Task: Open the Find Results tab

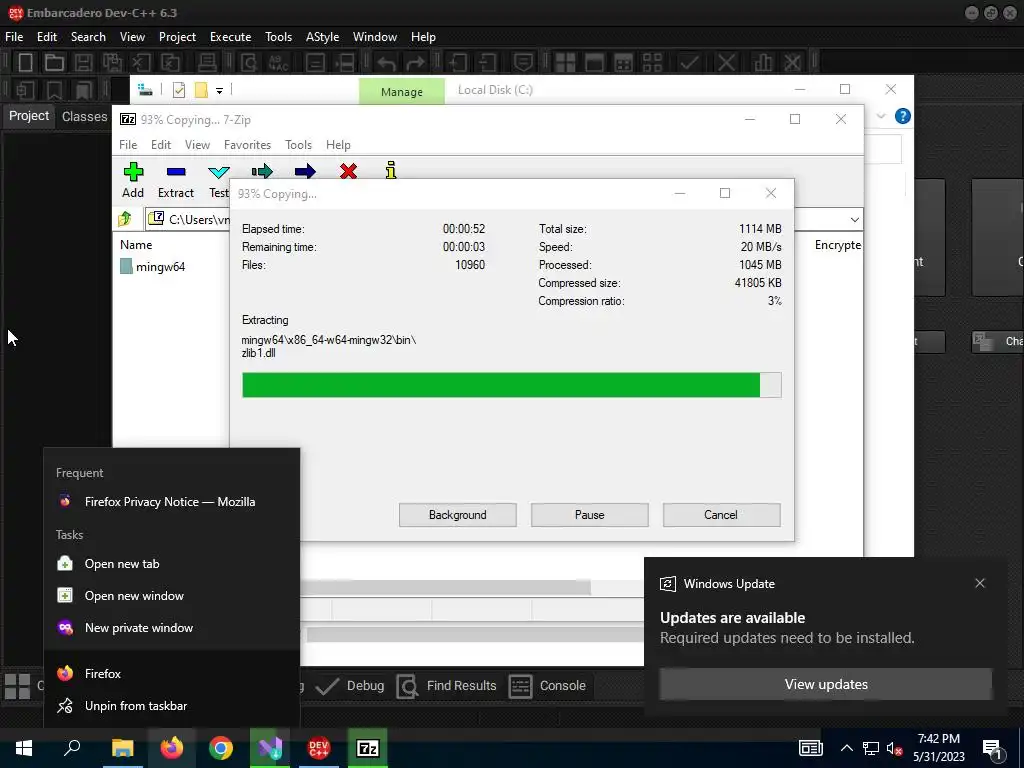Action: [447, 686]
